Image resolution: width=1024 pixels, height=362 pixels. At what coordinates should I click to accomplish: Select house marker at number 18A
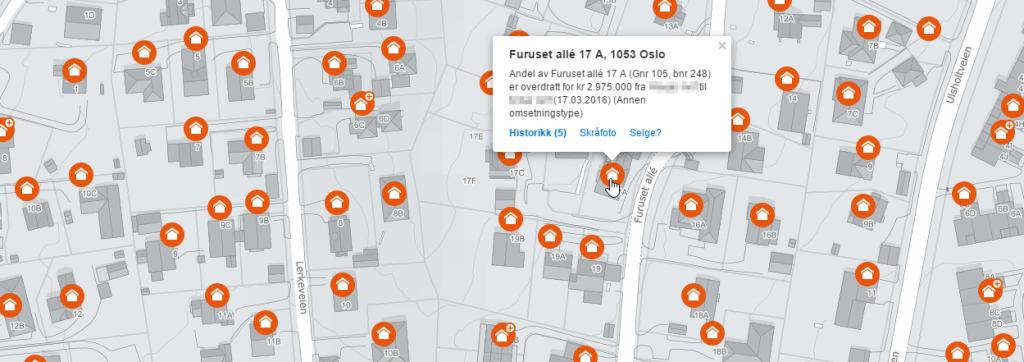pyautogui.click(x=693, y=295)
